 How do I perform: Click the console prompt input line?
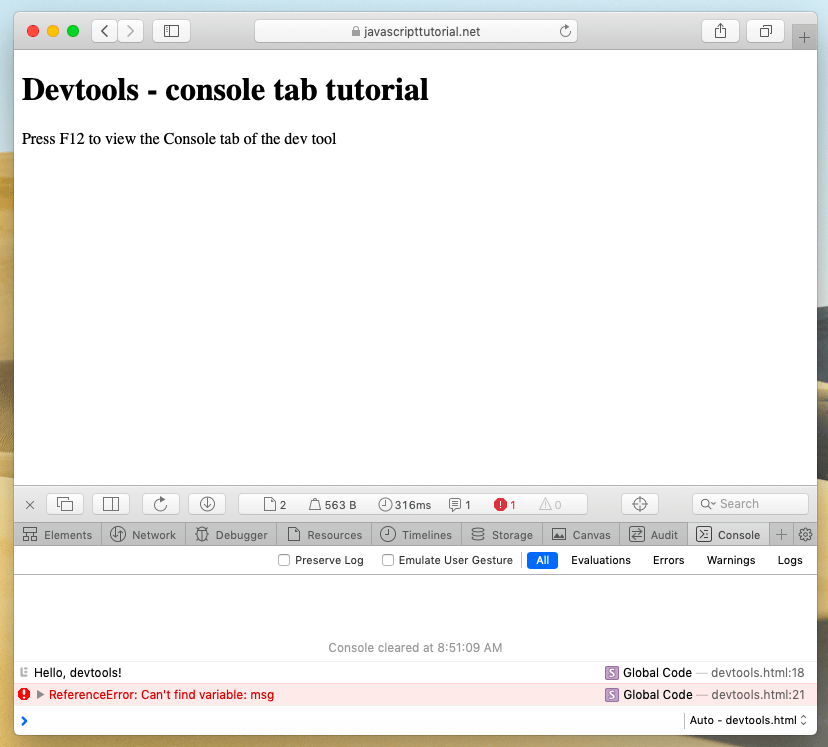tap(351, 720)
